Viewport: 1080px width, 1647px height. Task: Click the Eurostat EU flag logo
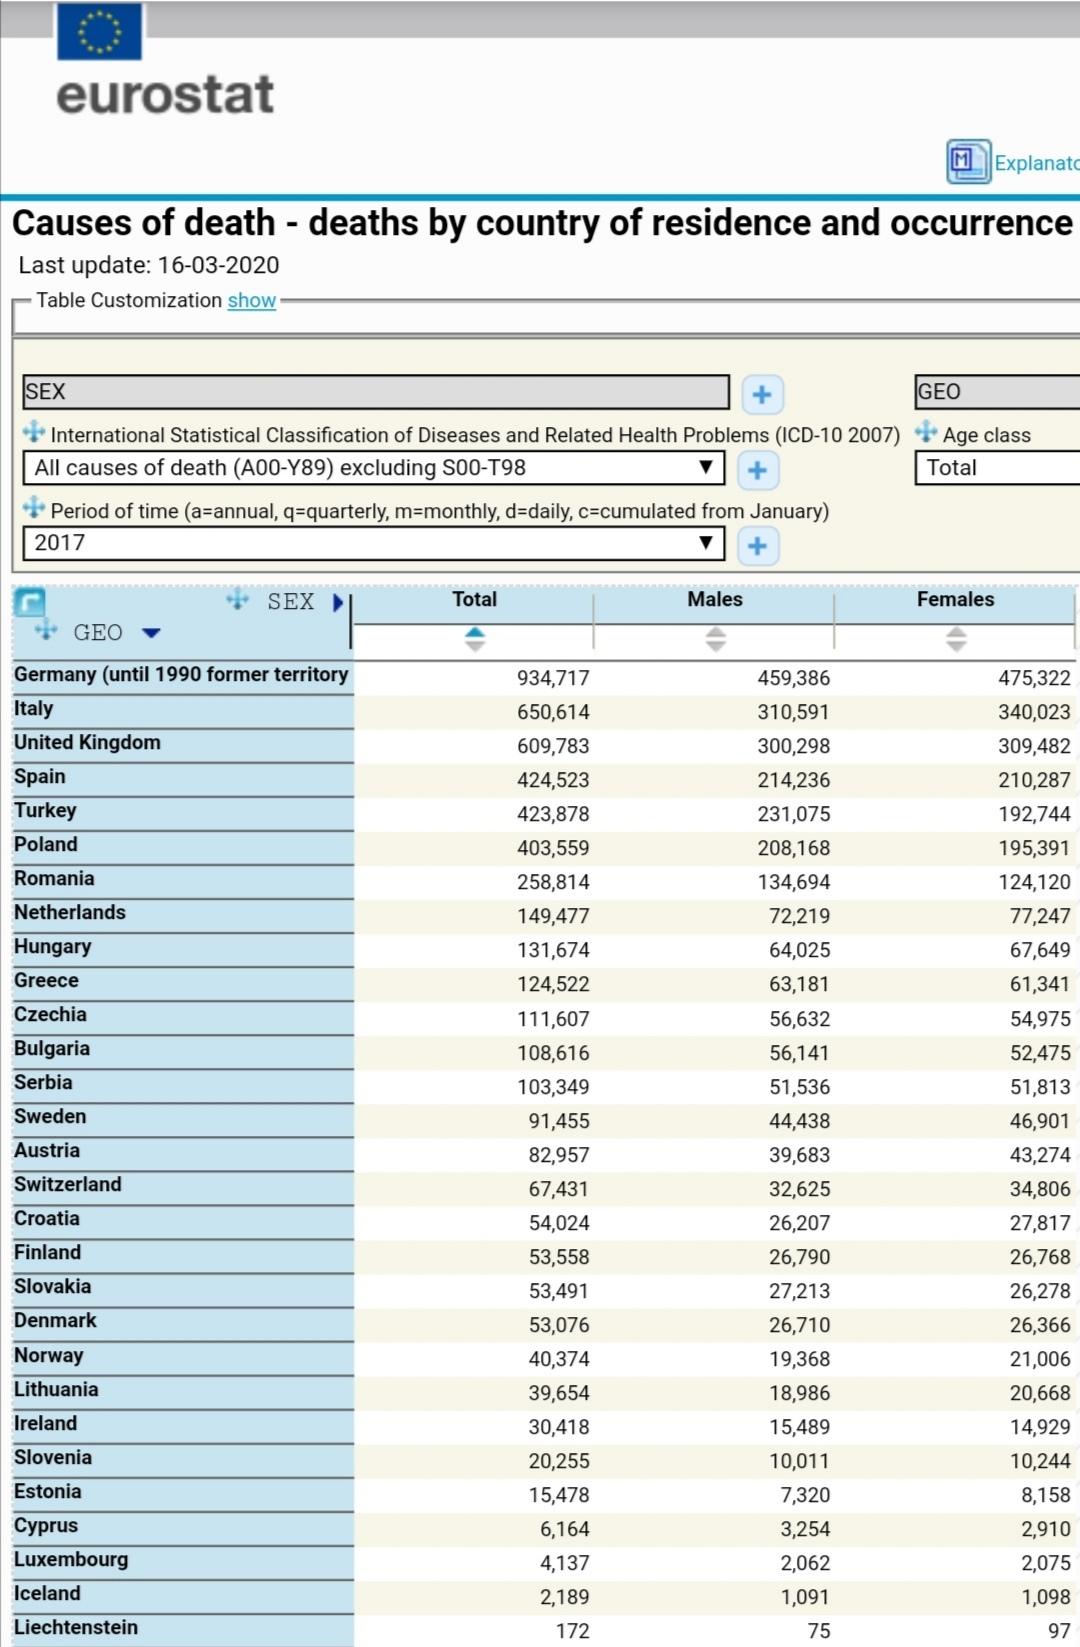pyautogui.click(x=99, y=31)
